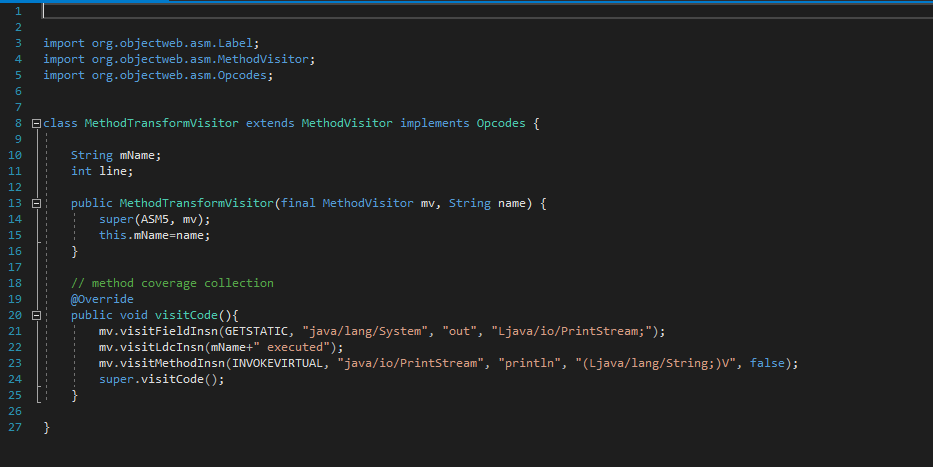Image resolution: width=933 pixels, height=467 pixels.
Task: Click "(Ljava/lang/String;)V" descriptor string
Action: pyautogui.click(x=655, y=363)
